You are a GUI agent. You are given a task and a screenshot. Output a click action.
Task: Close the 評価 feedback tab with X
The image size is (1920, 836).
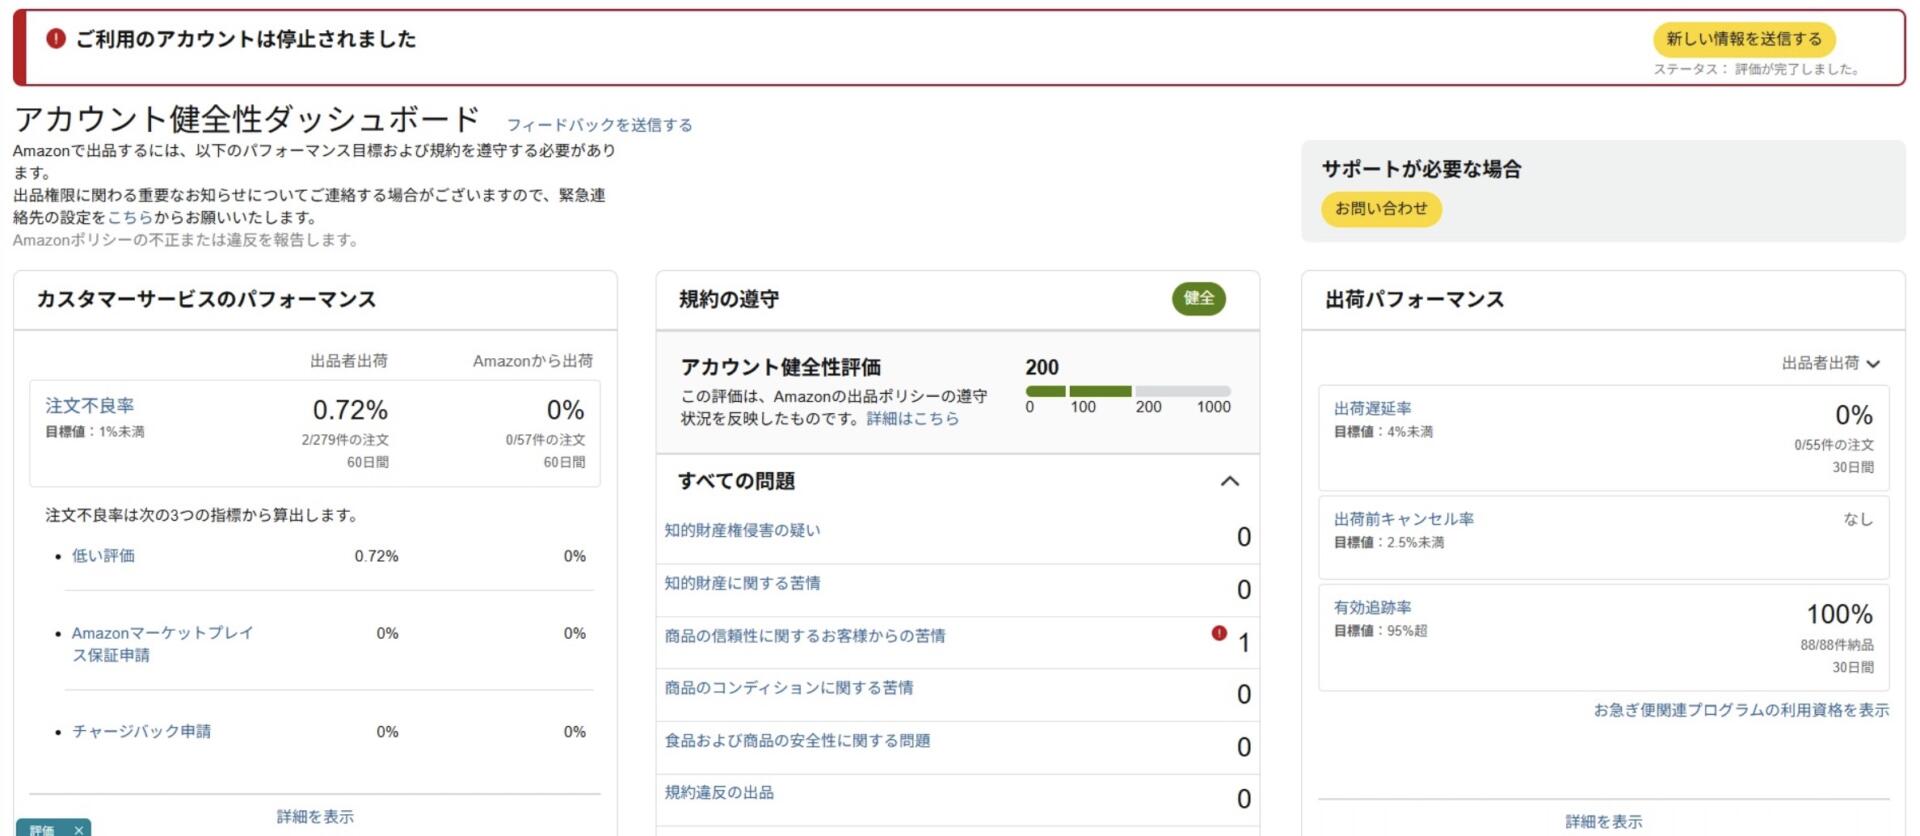click(x=79, y=829)
